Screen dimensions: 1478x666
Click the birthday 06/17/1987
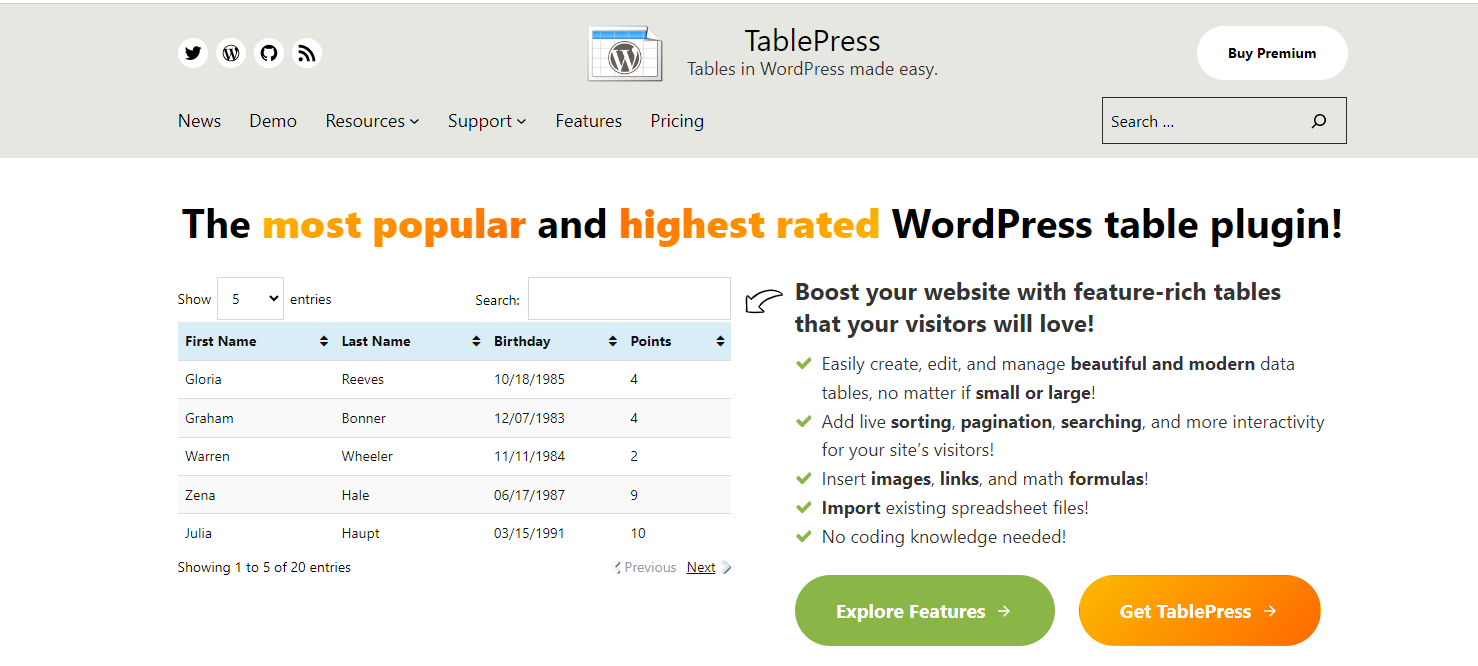pyautogui.click(x=529, y=495)
